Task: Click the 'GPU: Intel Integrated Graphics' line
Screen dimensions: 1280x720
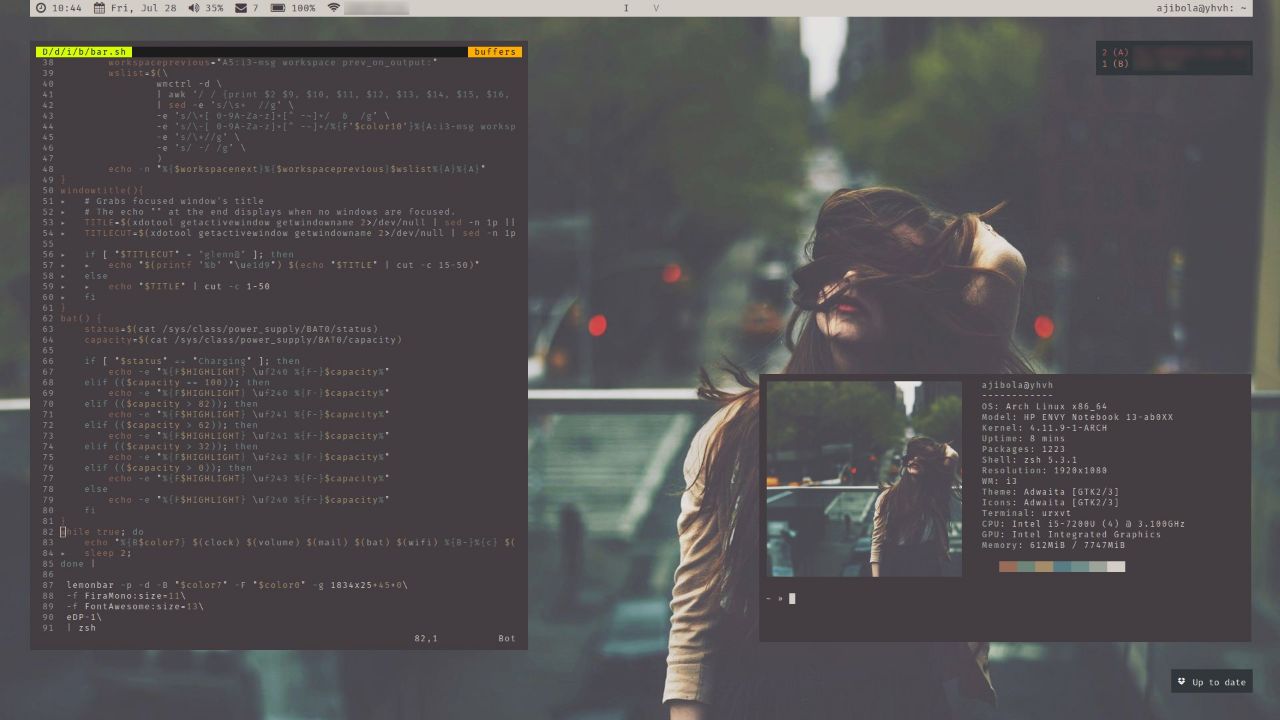Action: tap(1072, 535)
